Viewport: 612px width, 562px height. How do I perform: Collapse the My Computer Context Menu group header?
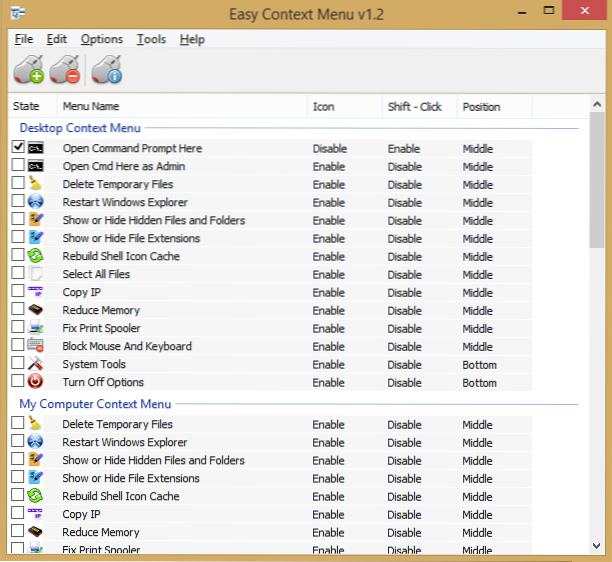[x=95, y=404]
